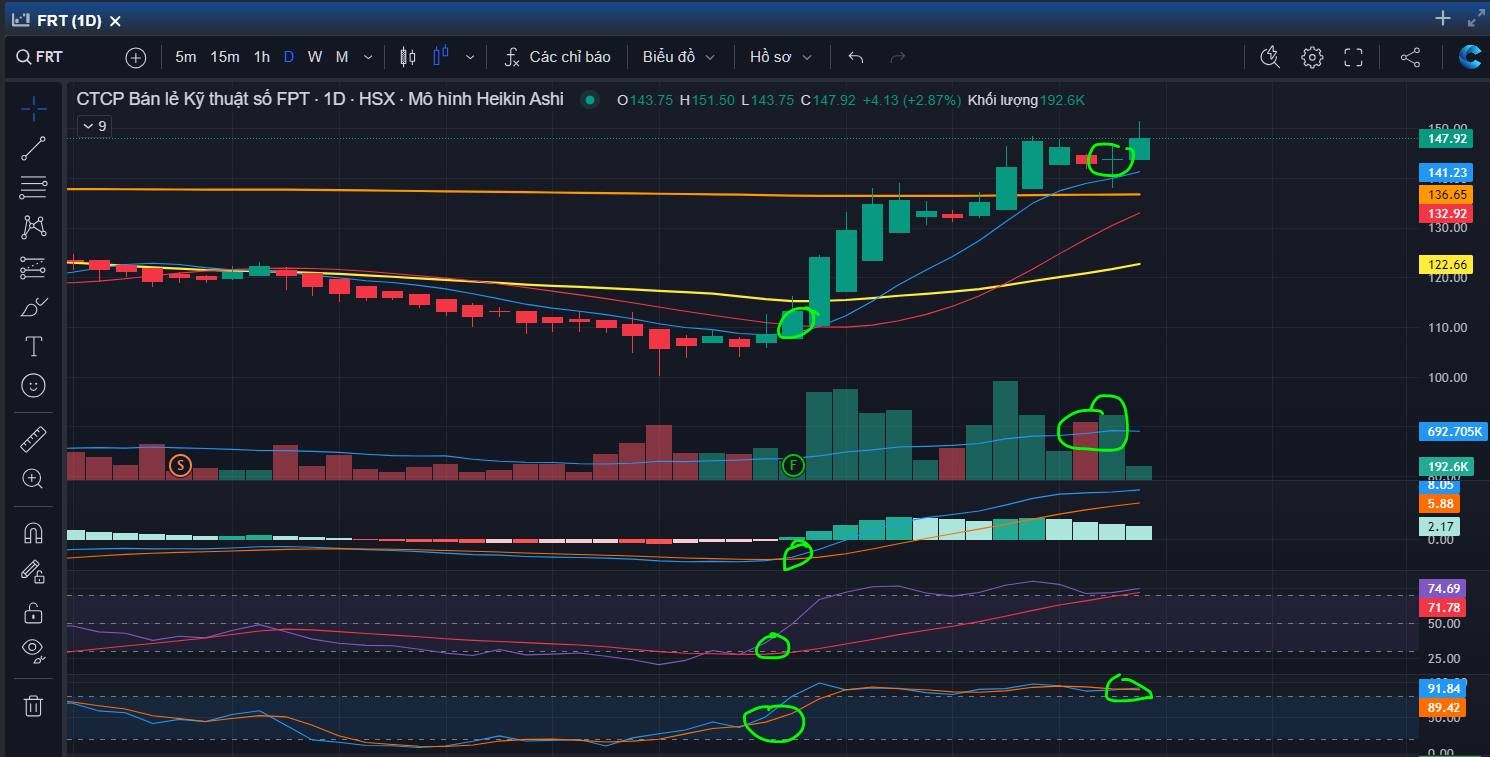The image size is (1490, 757).
Task: Redo the chart action
Action: (898, 57)
